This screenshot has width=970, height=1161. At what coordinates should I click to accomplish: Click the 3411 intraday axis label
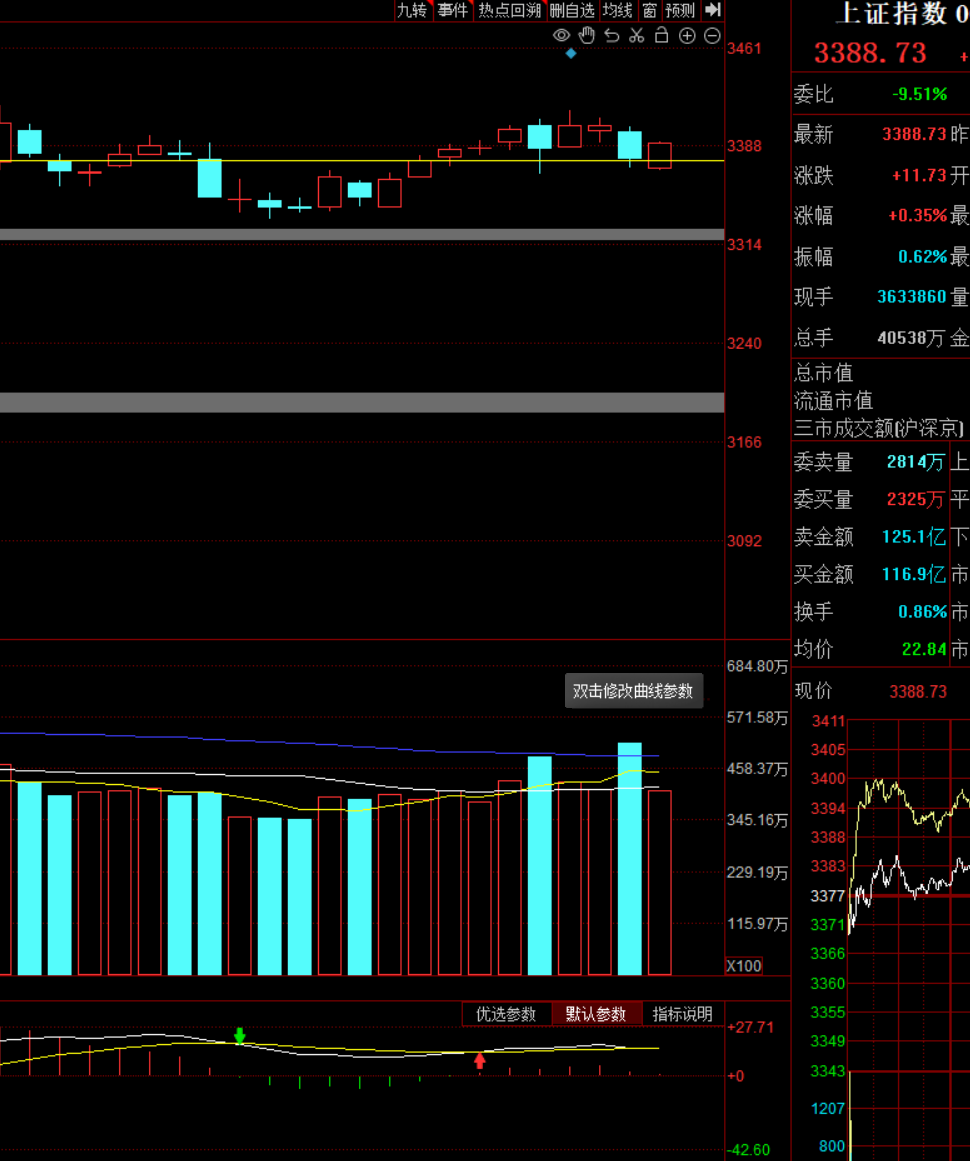tap(828, 721)
